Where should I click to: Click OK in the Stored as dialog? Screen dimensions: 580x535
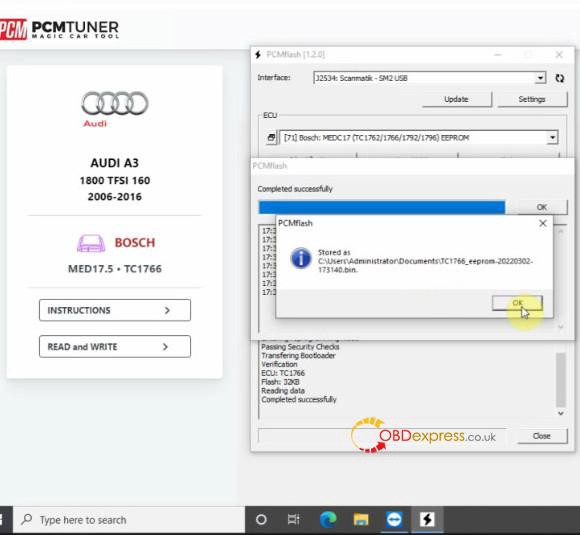tap(517, 303)
